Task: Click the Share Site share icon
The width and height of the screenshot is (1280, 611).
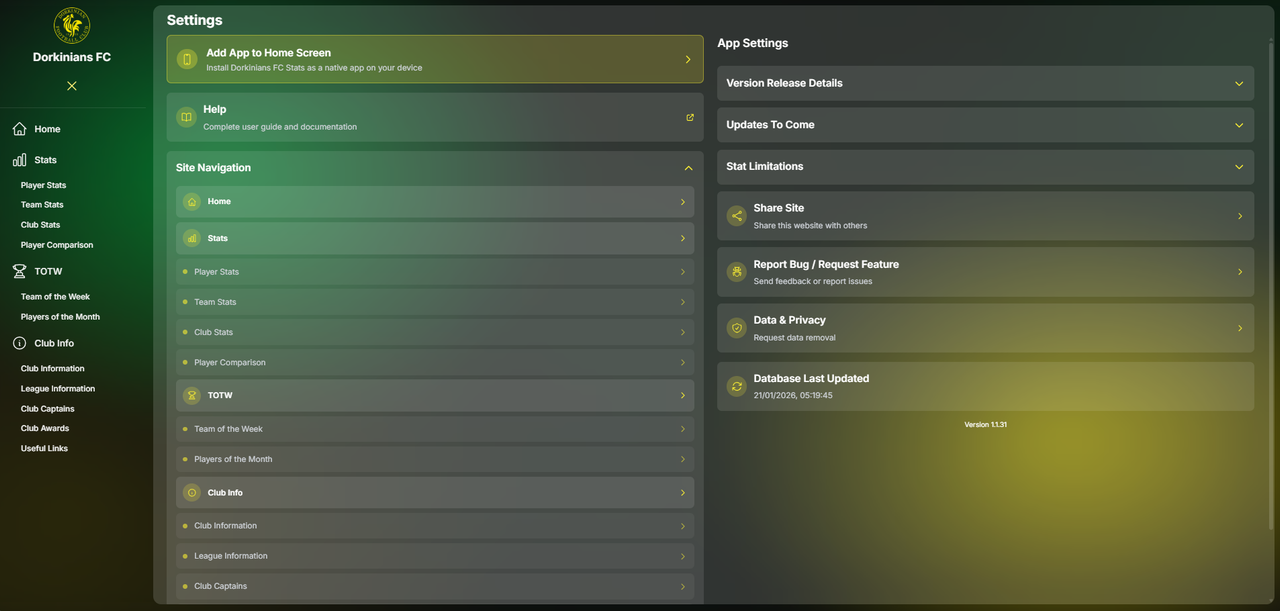Action: point(737,216)
